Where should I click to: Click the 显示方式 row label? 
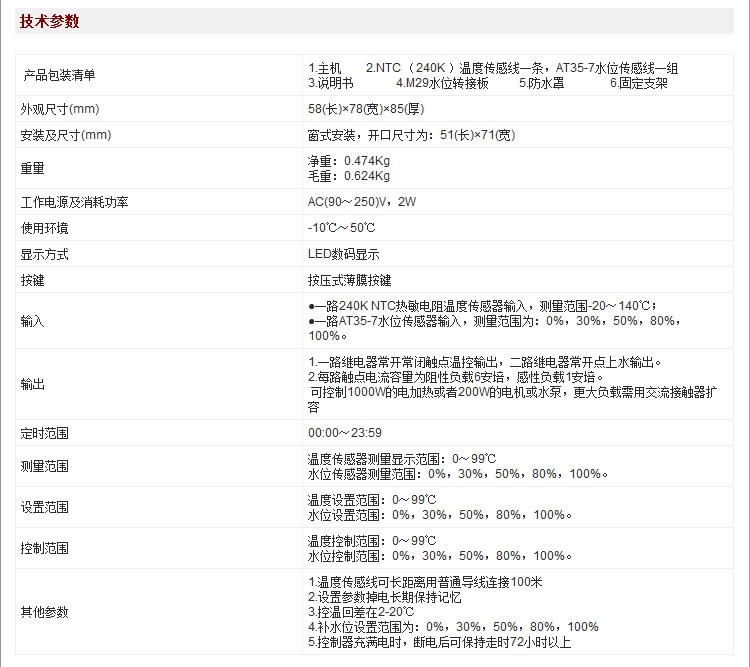pyautogui.click(x=44, y=254)
